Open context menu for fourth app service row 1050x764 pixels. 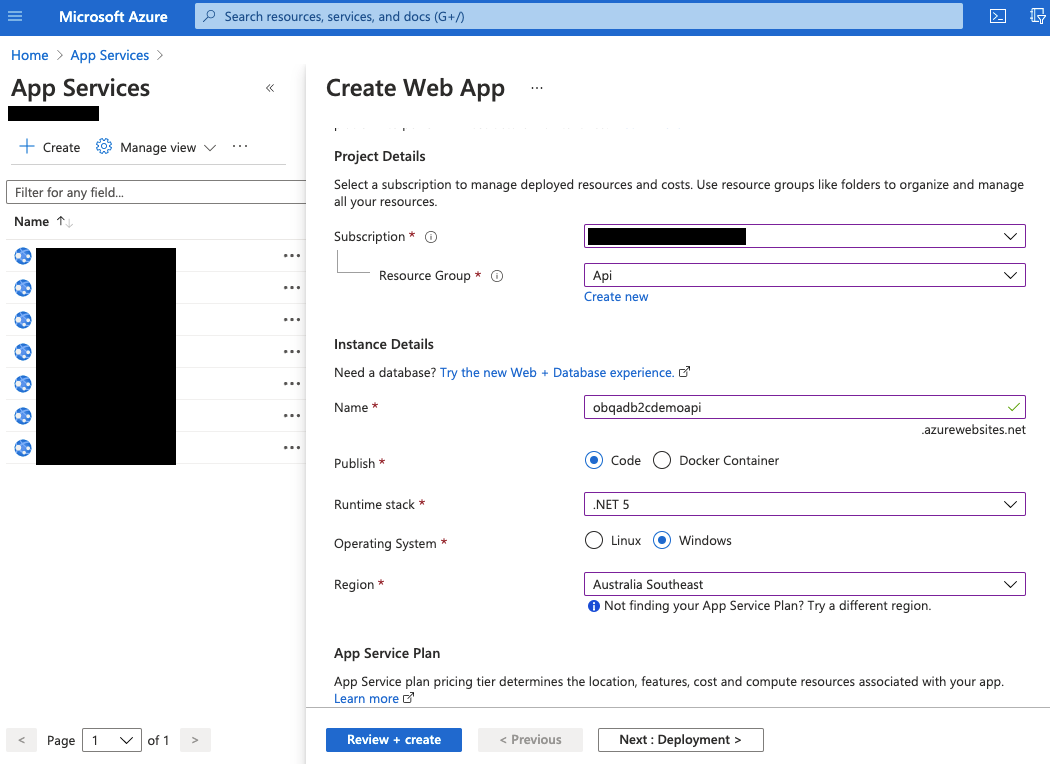(x=292, y=352)
